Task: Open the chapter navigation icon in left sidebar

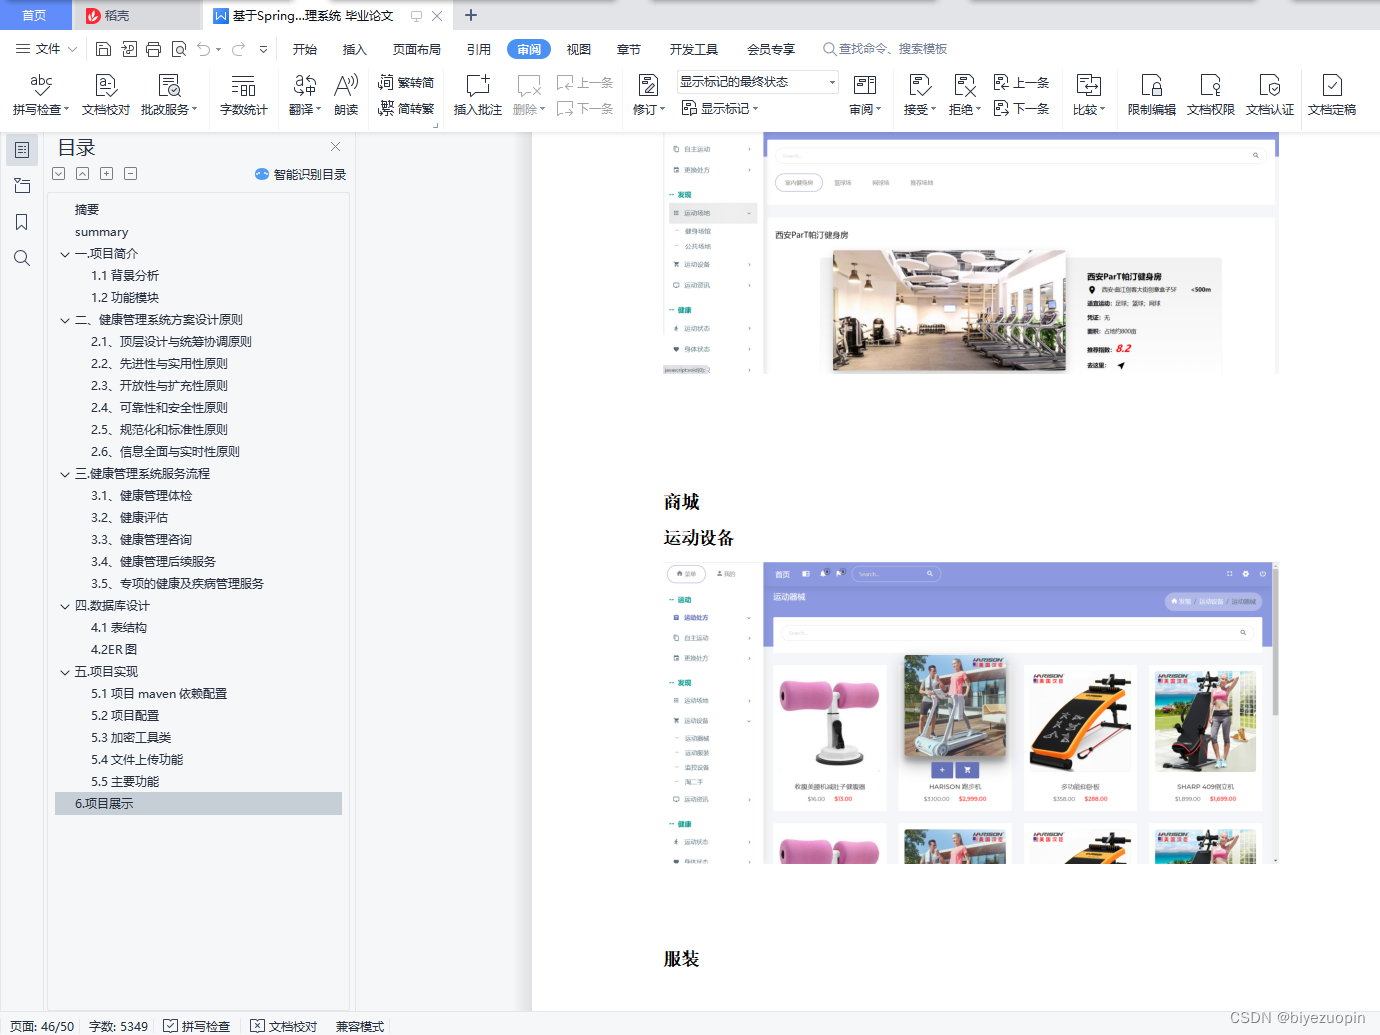Action: tap(22, 186)
